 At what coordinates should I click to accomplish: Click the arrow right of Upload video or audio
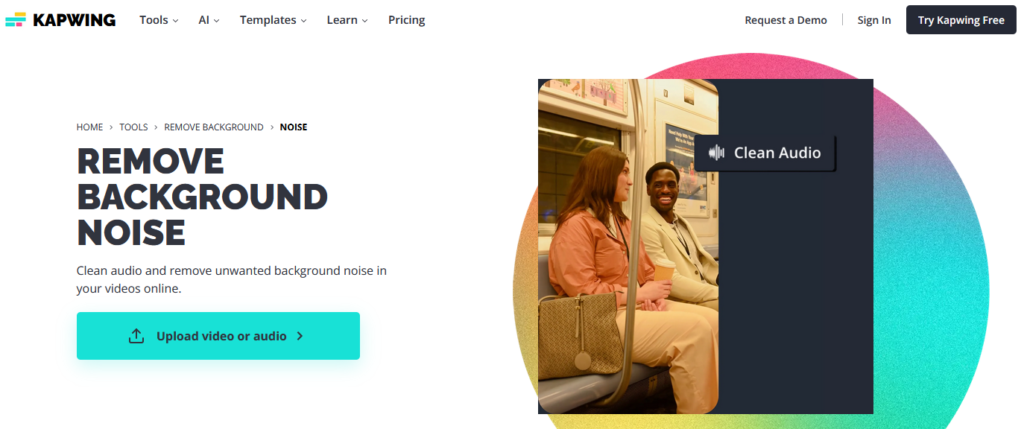[300, 336]
